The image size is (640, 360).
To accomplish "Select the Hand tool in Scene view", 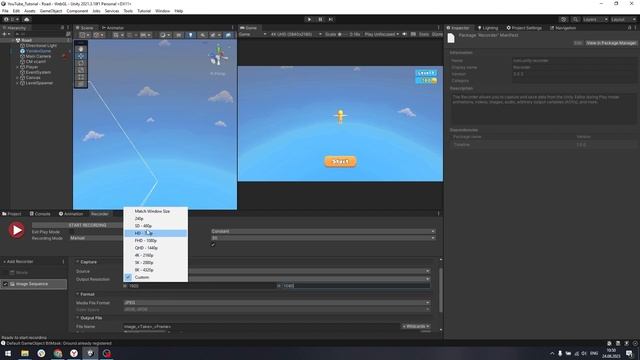I will coord(81,49).
